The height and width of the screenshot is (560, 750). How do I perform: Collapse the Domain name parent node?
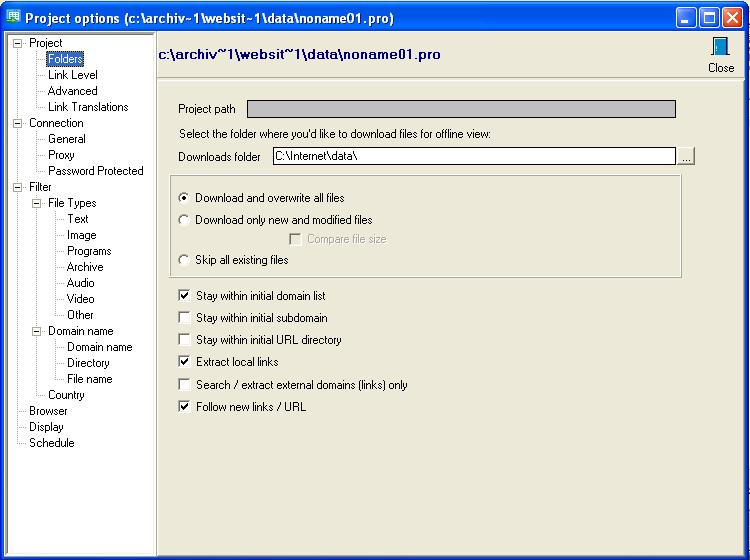pos(36,331)
